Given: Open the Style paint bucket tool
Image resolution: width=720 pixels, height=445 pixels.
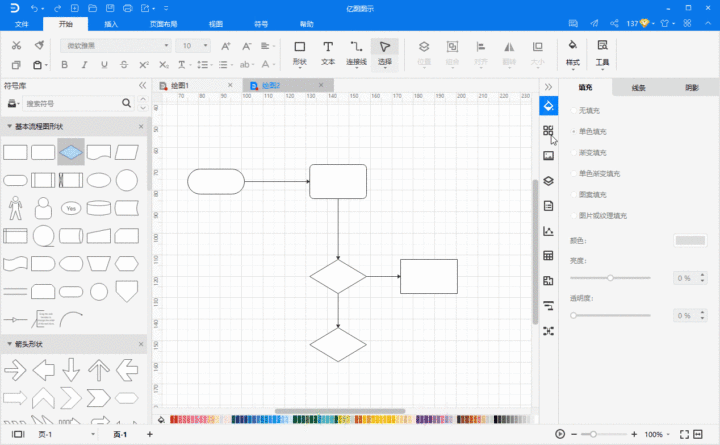Looking at the screenshot, I should 573,53.
